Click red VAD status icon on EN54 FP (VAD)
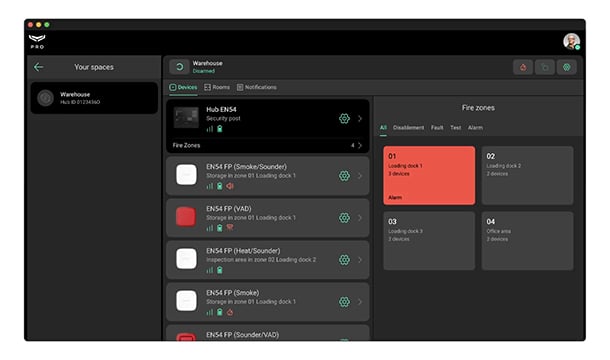Viewport: 610px width, 360px height. tap(230, 228)
